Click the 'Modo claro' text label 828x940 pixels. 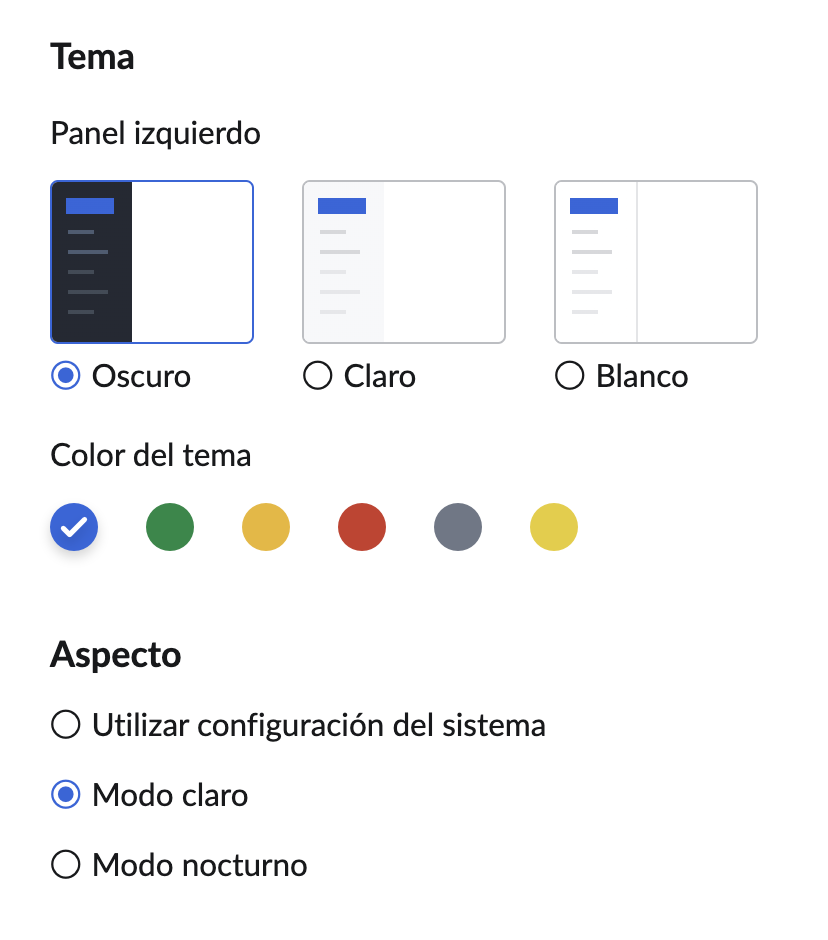click(170, 795)
